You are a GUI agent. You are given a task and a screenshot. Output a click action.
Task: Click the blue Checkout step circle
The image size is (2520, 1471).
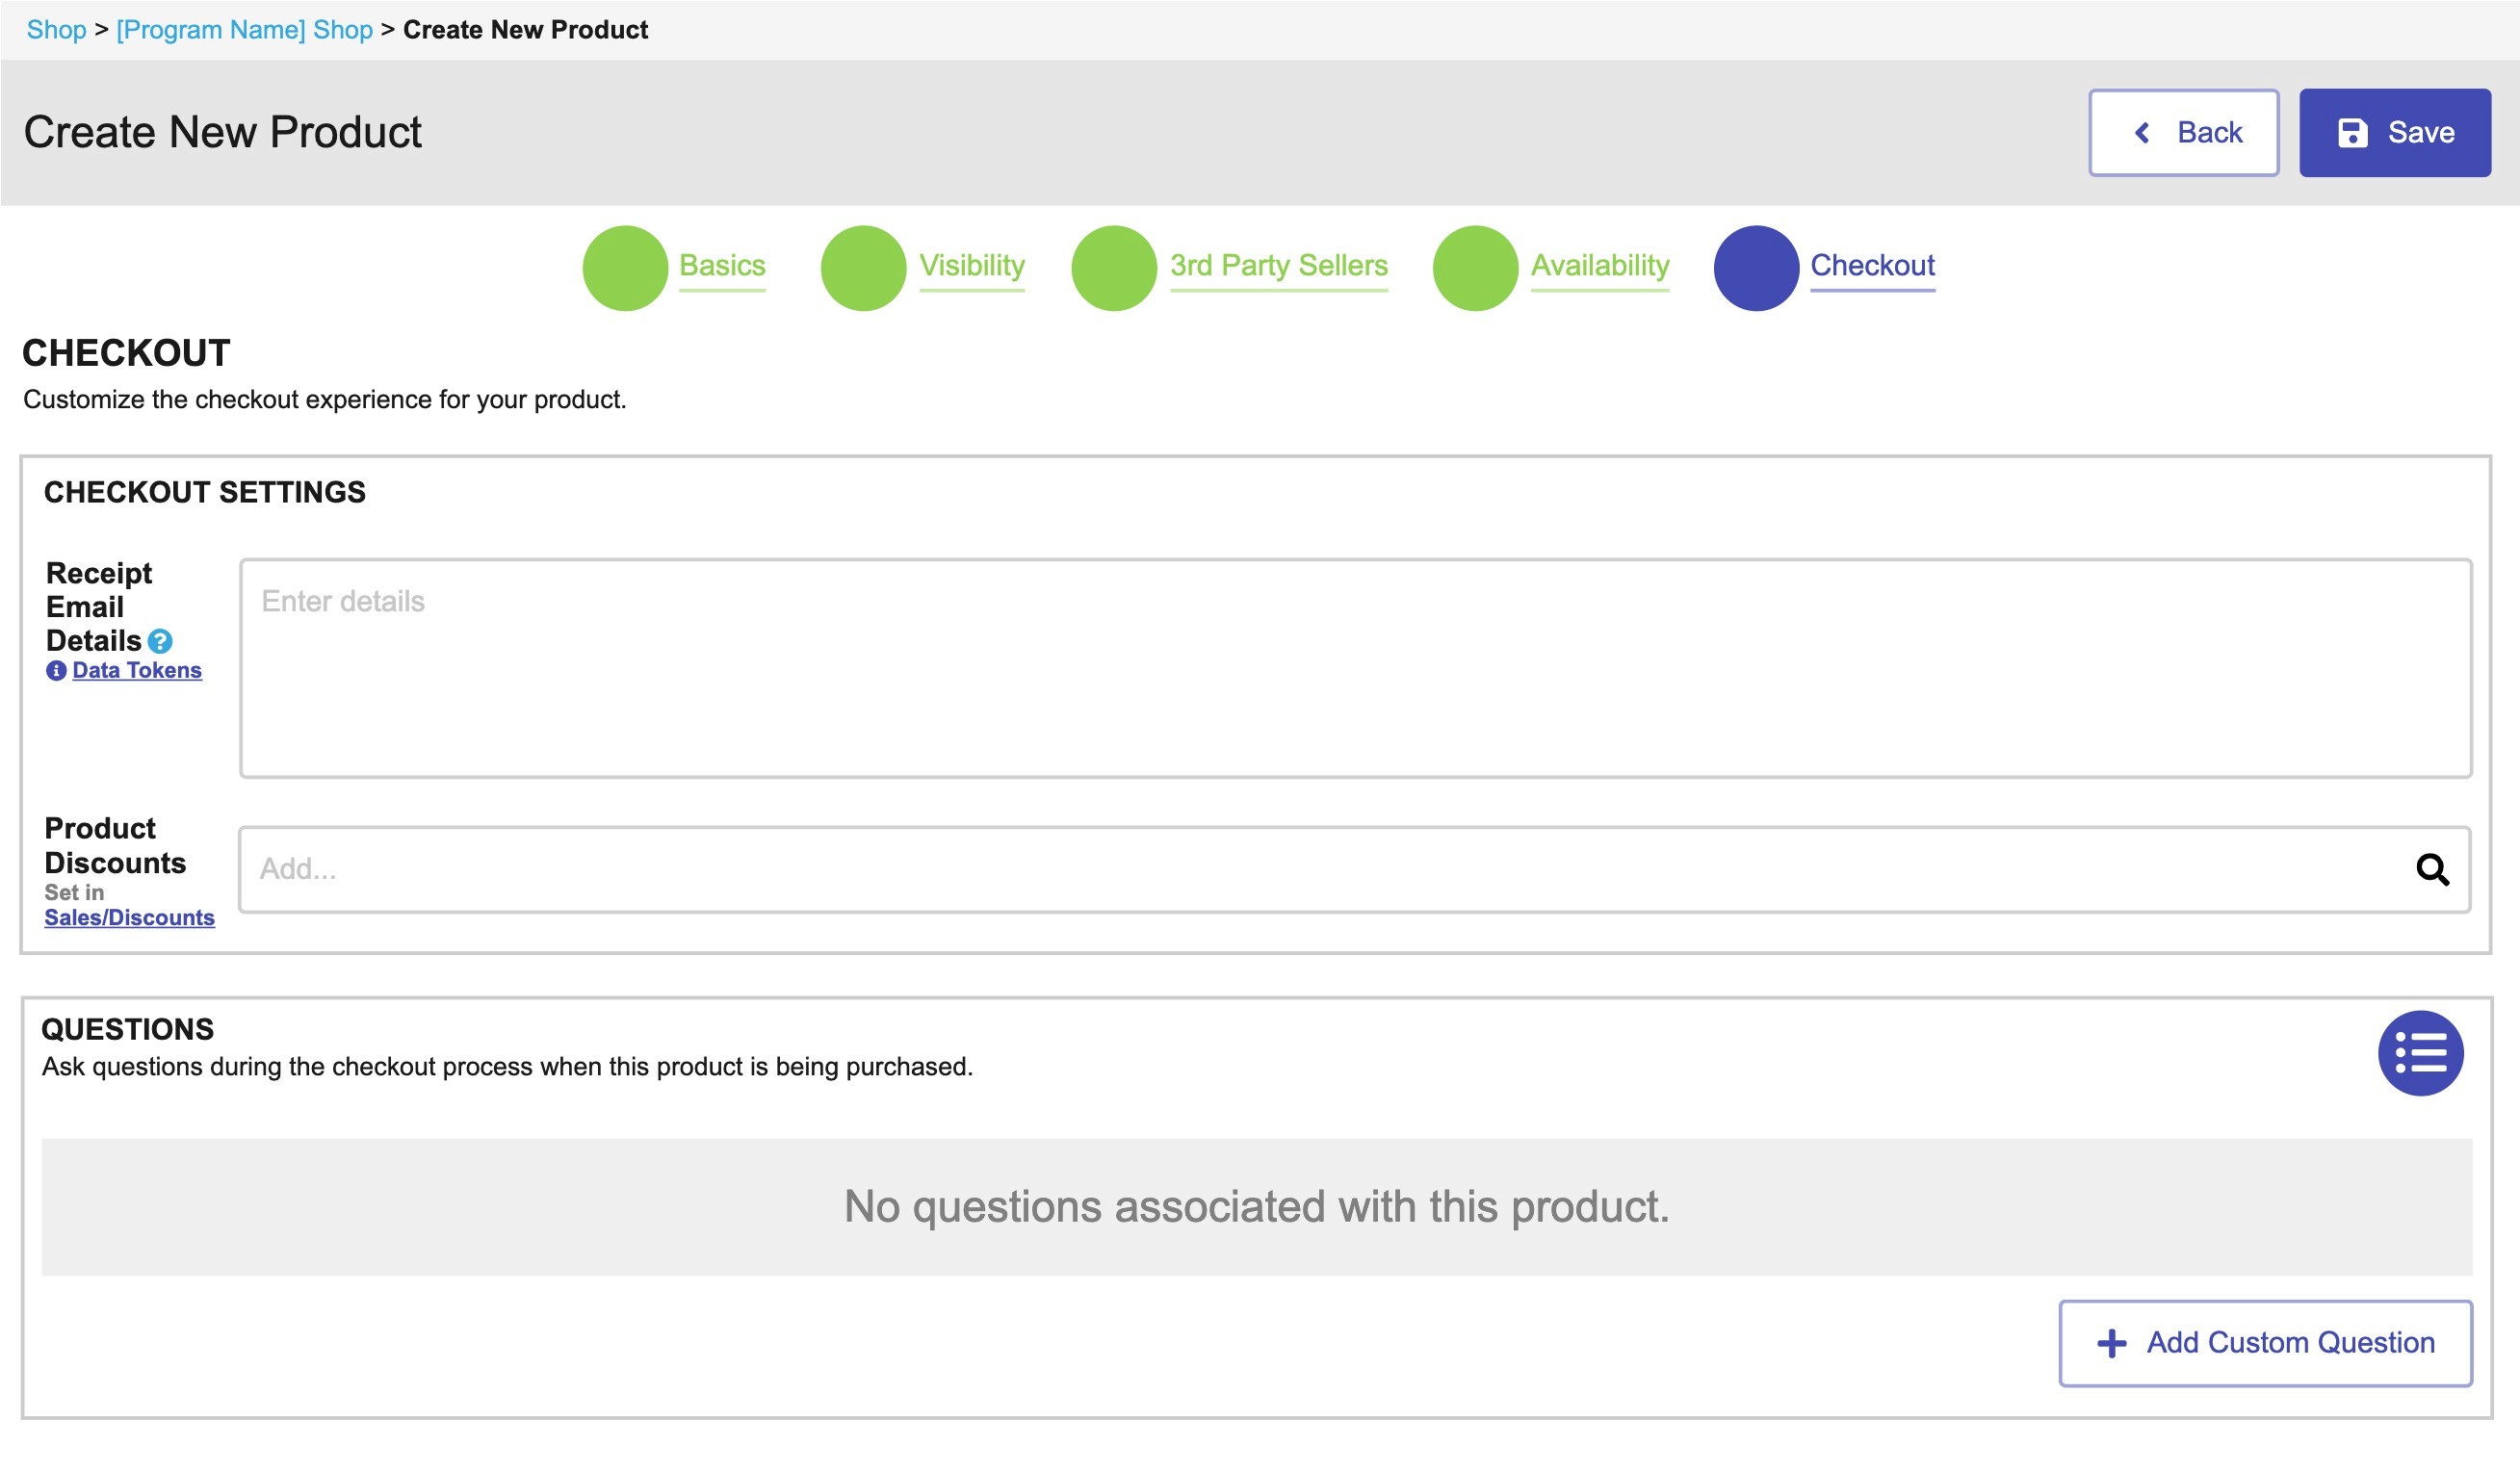[1756, 268]
